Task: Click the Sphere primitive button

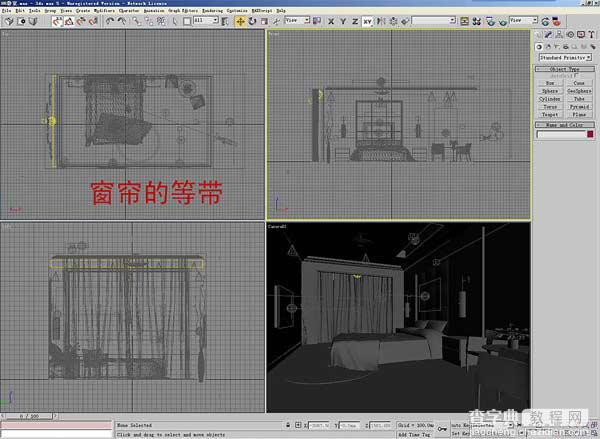Action: click(x=550, y=91)
